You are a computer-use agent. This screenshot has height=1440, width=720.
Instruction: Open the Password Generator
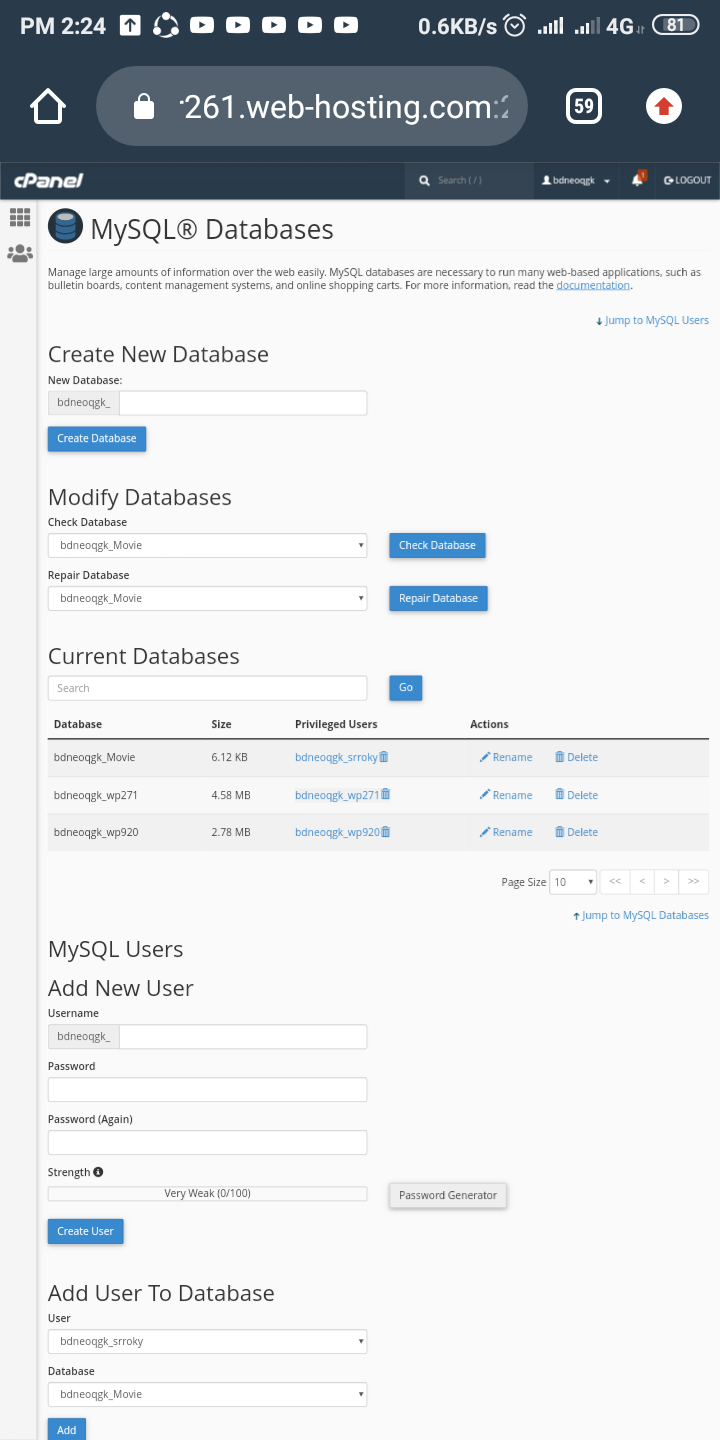(x=448, y=1195)
